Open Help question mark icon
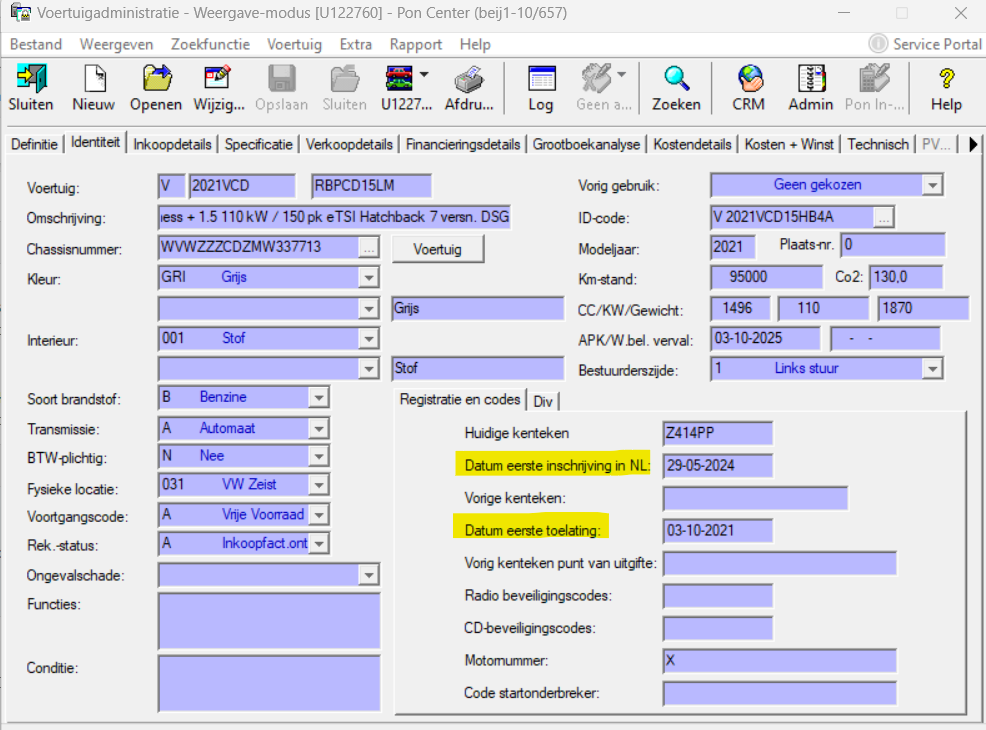The width and height of the screenshot is (986, 730). coord(946,79)
